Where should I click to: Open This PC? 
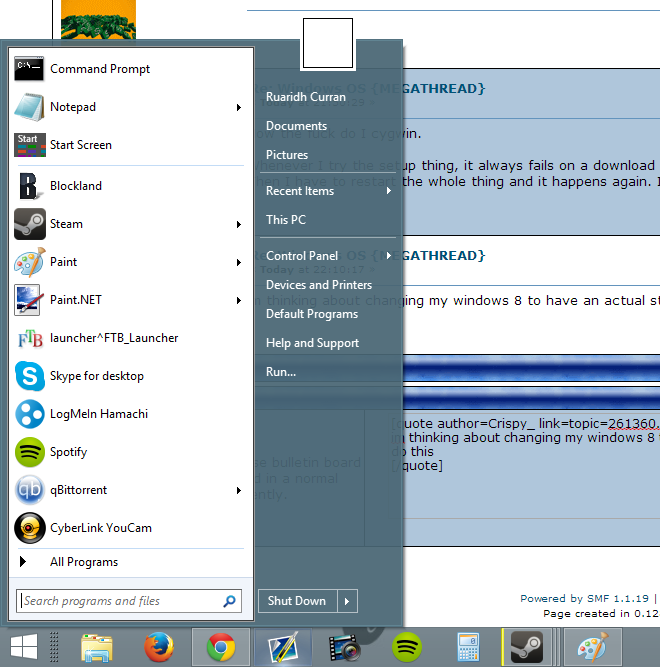click(x=286, y=220)
